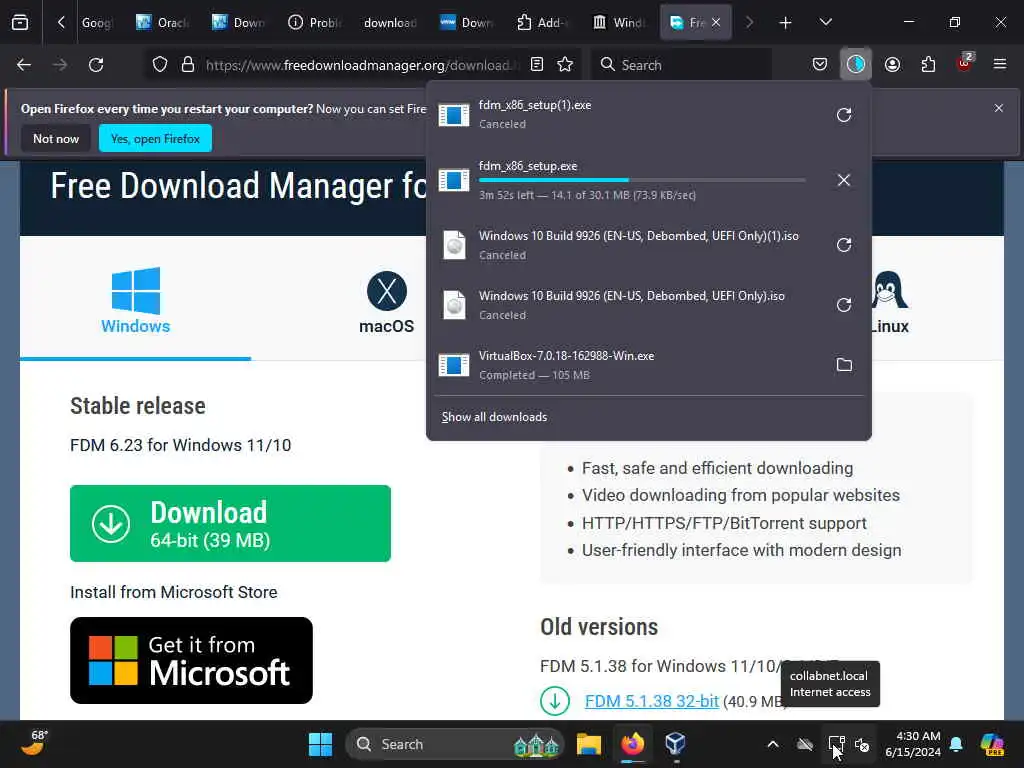The width and height of the screenshot is (1024, 768).
Task: Show VirtualBox-7.0.18 installer in folder
Action: 844,364
